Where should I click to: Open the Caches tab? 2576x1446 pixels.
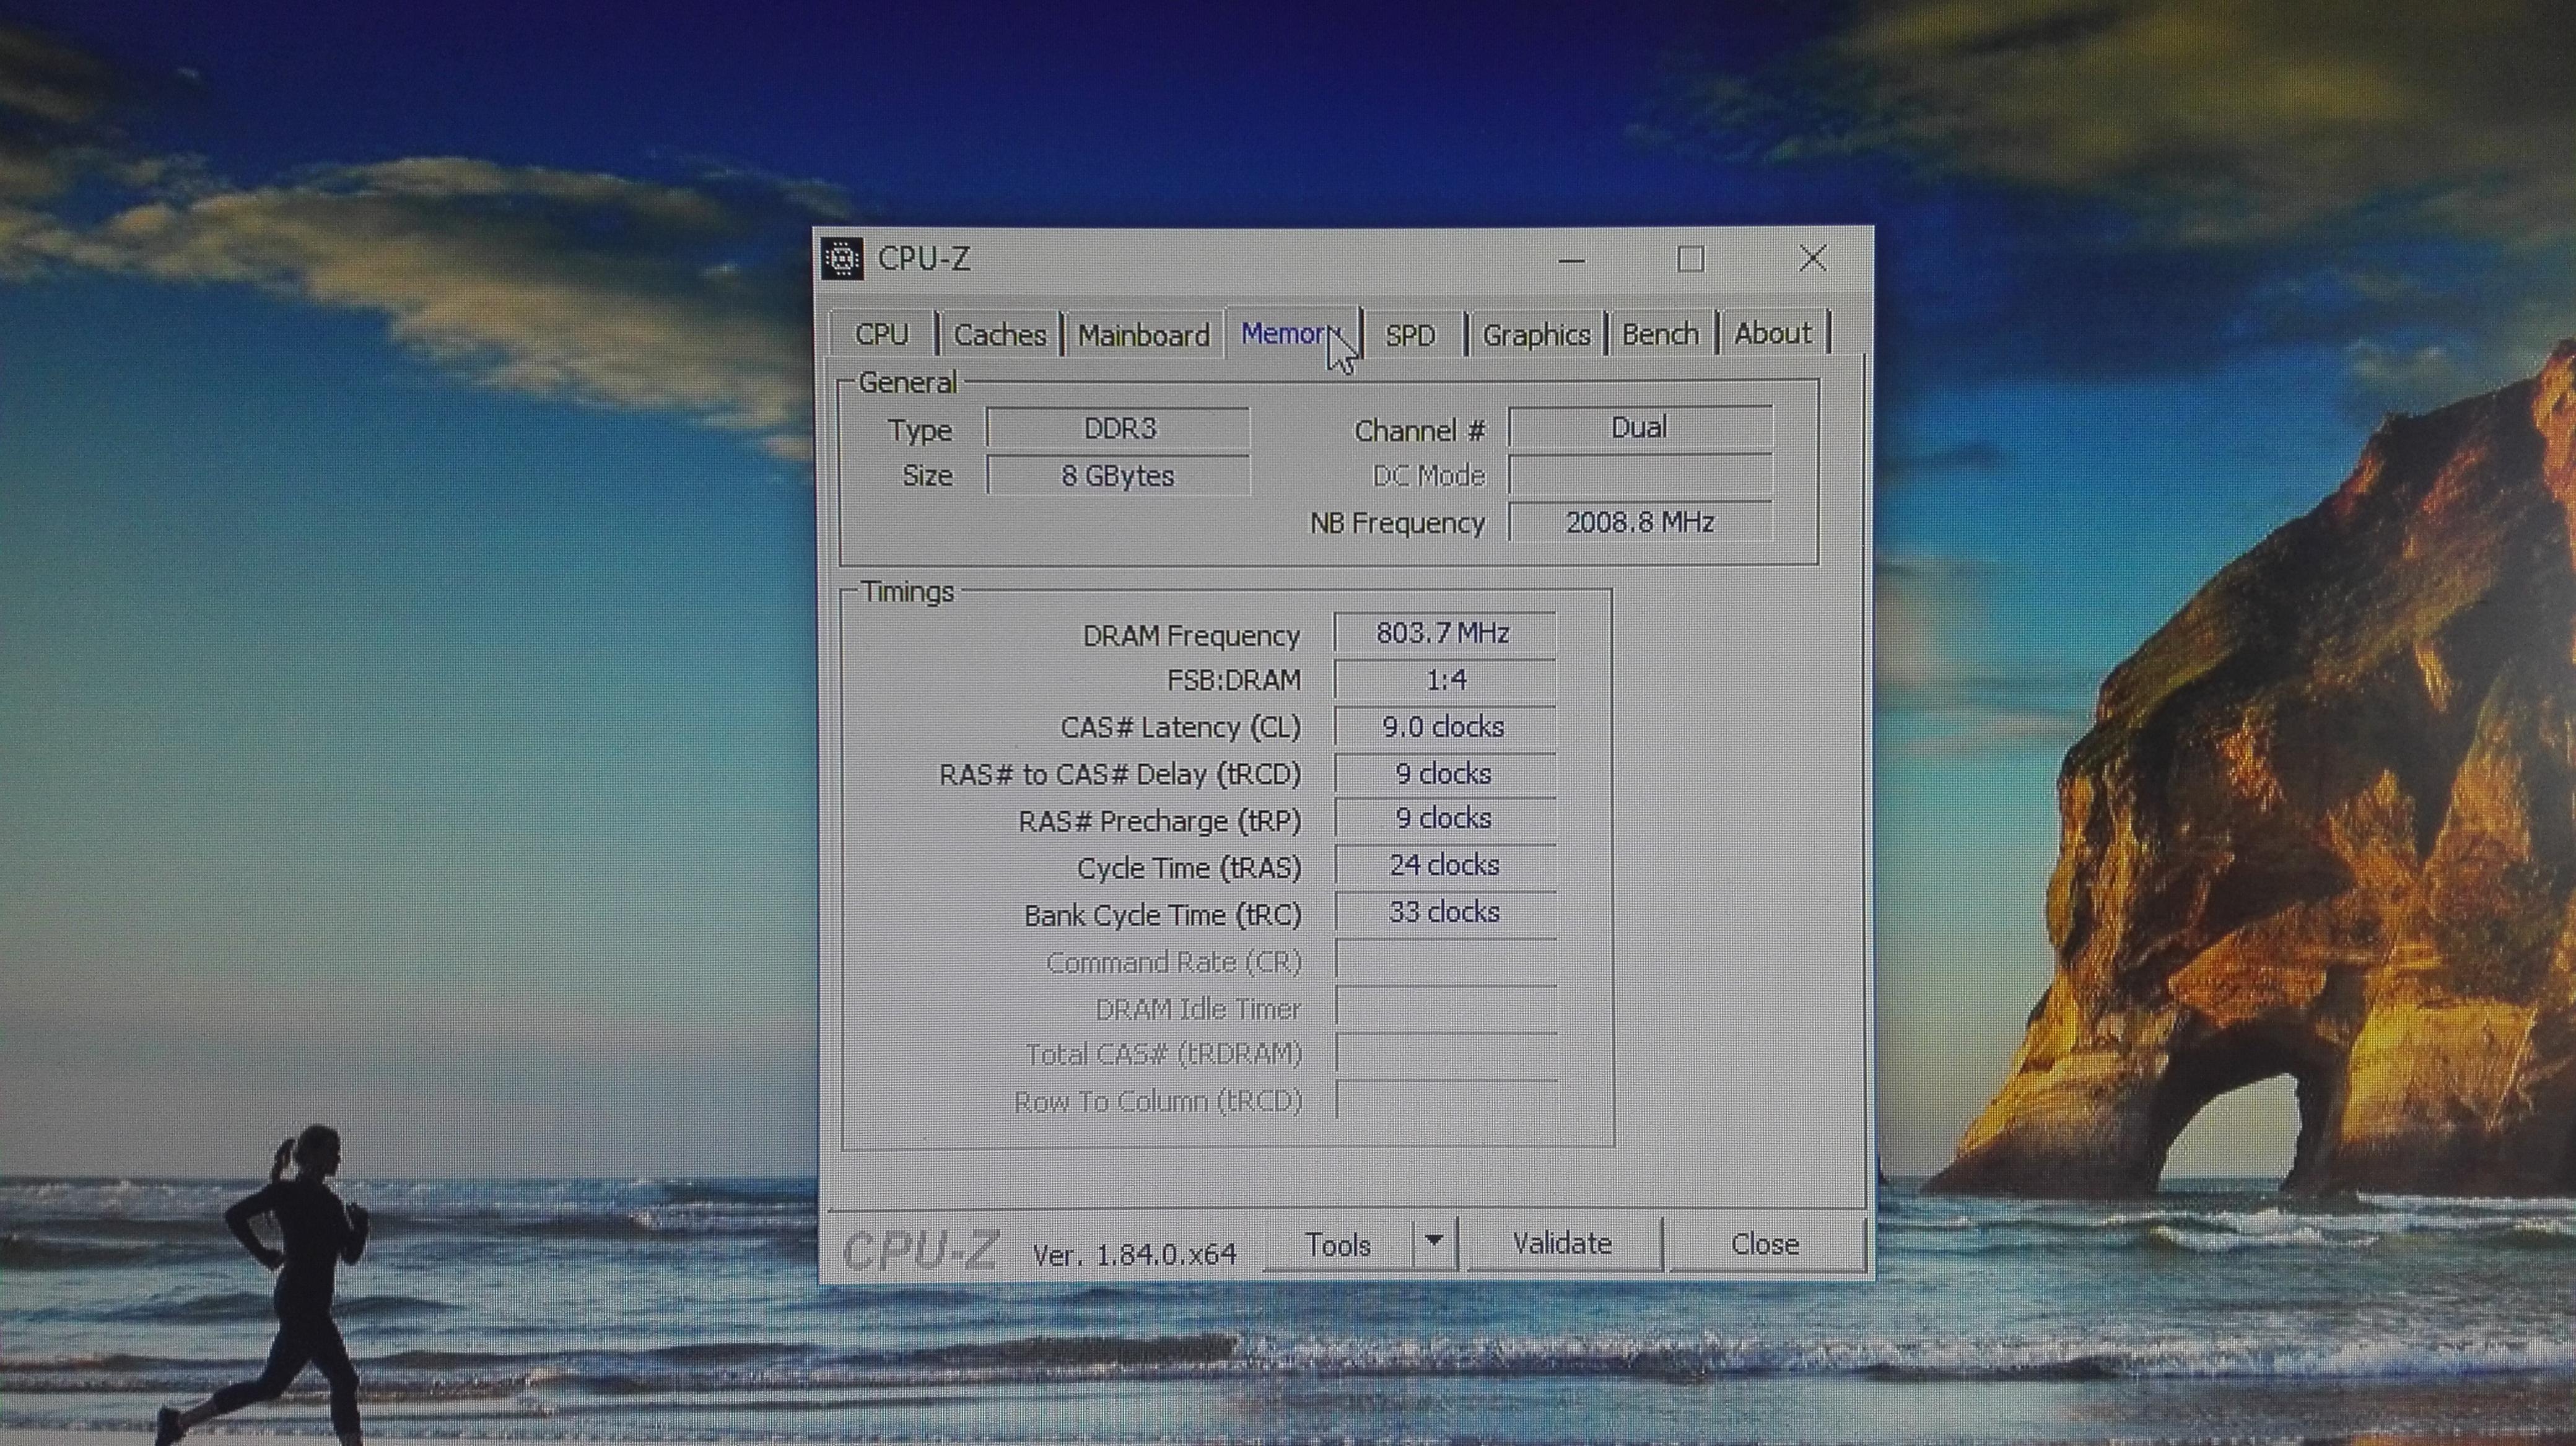999,335
